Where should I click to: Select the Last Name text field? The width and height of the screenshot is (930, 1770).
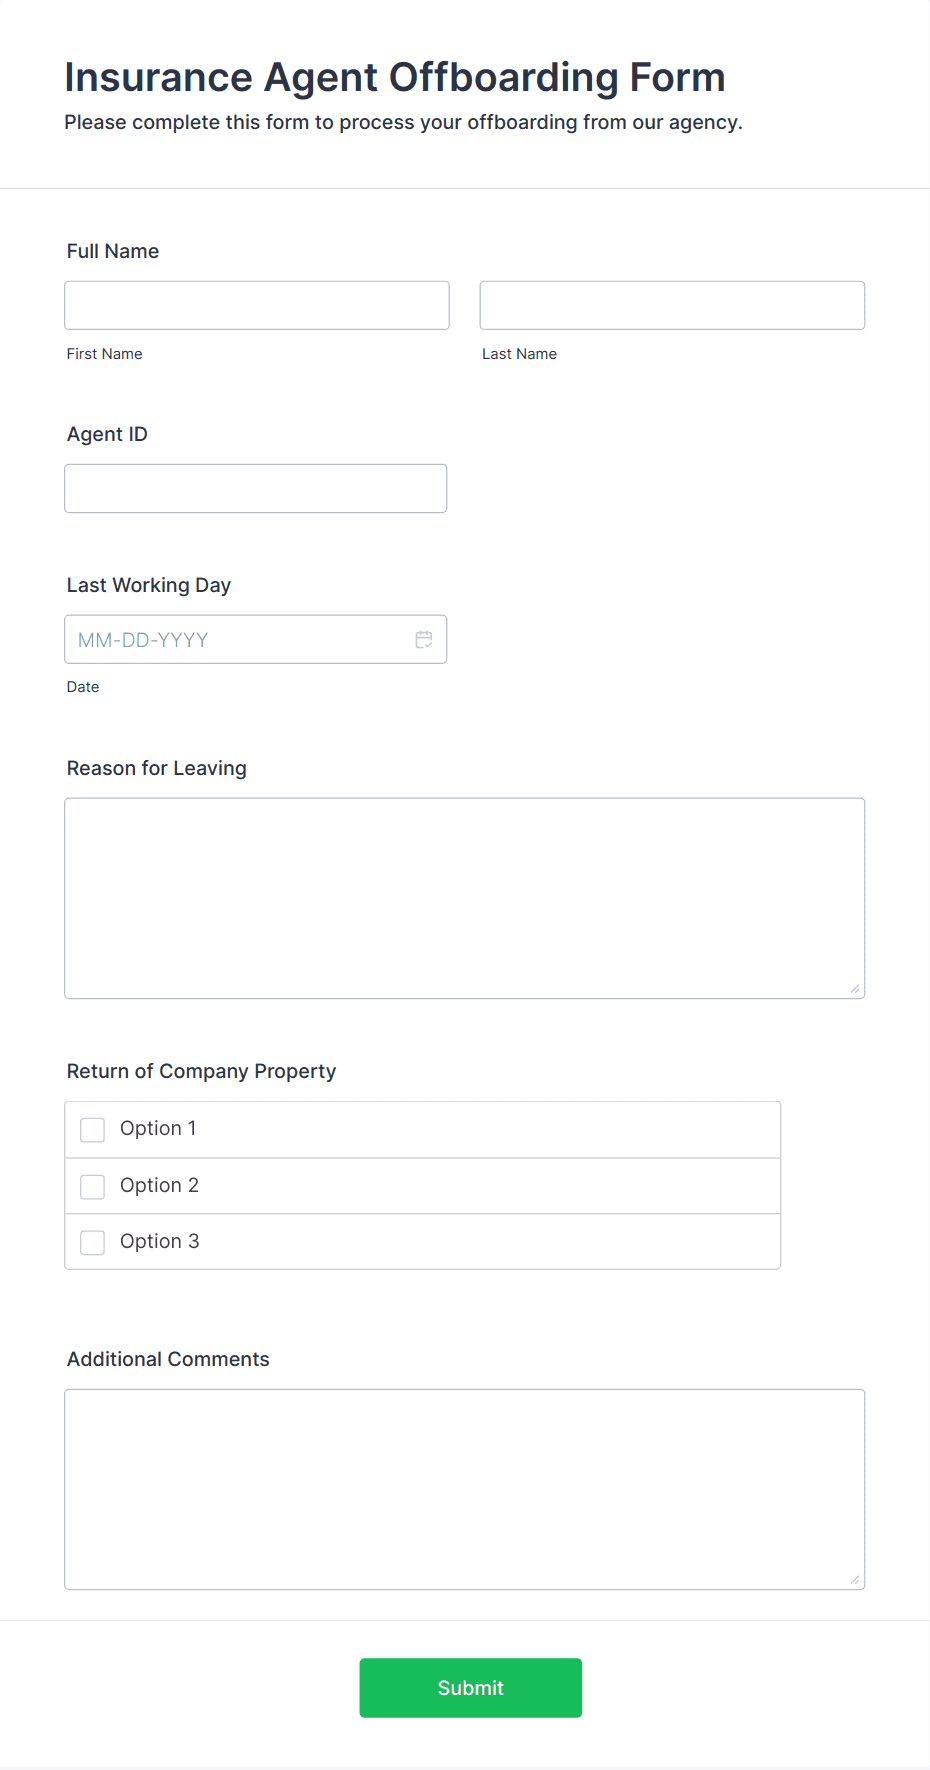click(672, 305)
